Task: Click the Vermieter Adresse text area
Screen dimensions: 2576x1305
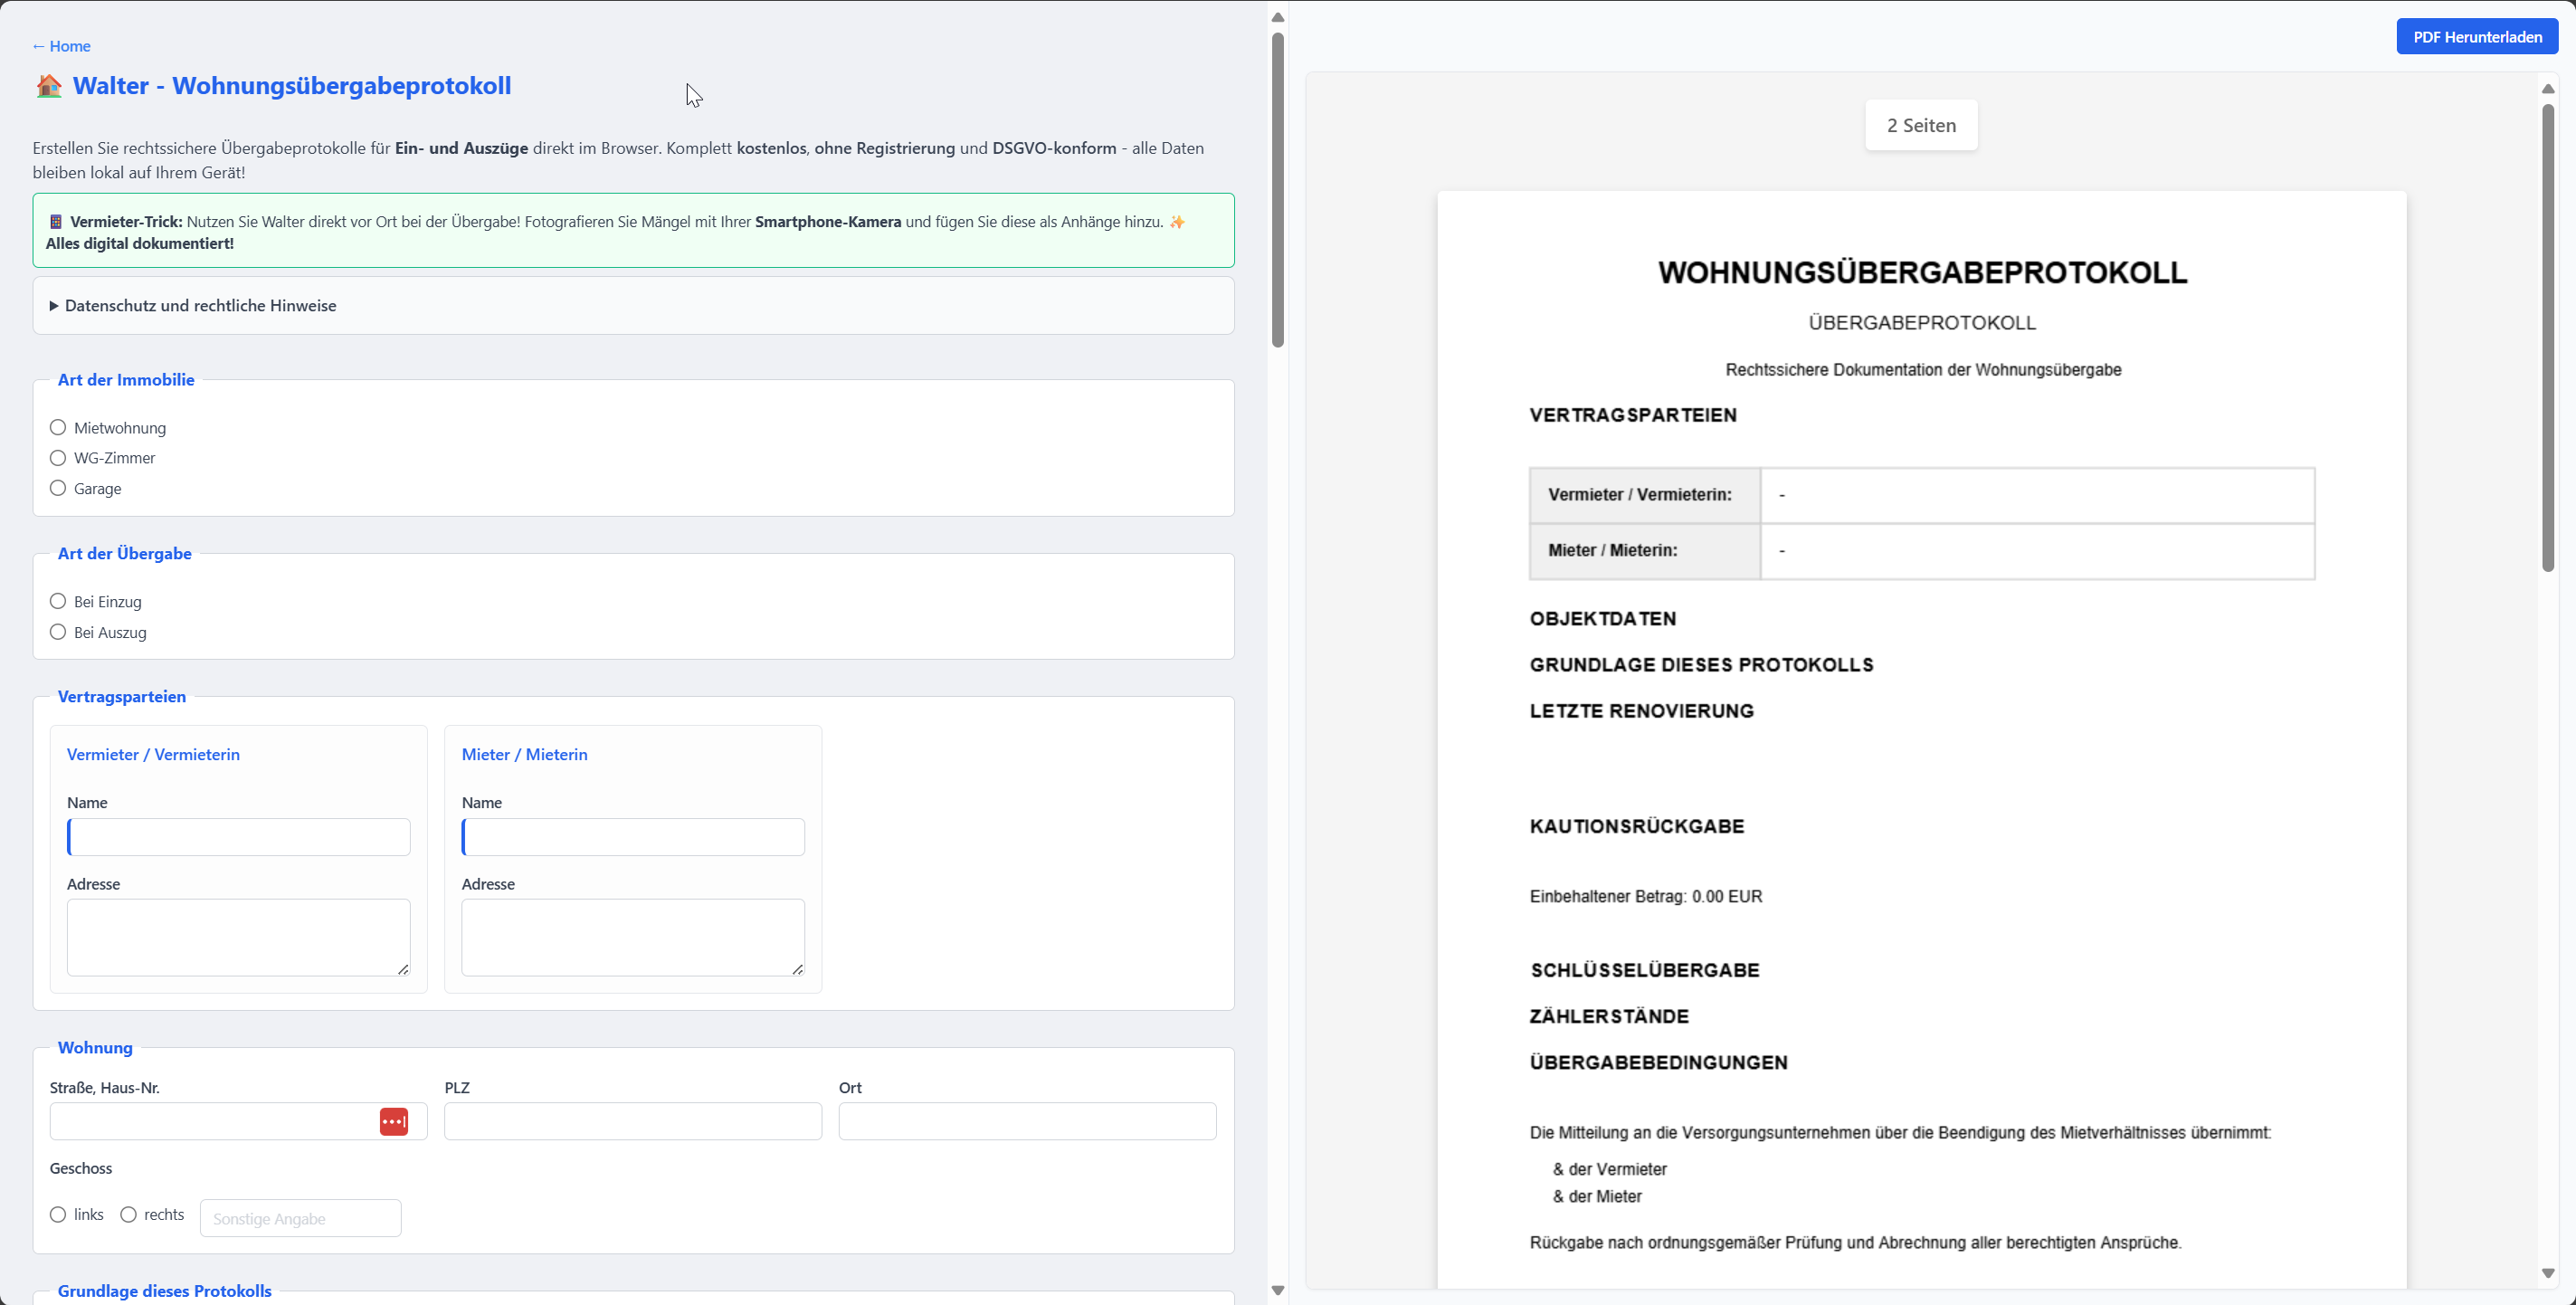Action: (x=239, y=937)
